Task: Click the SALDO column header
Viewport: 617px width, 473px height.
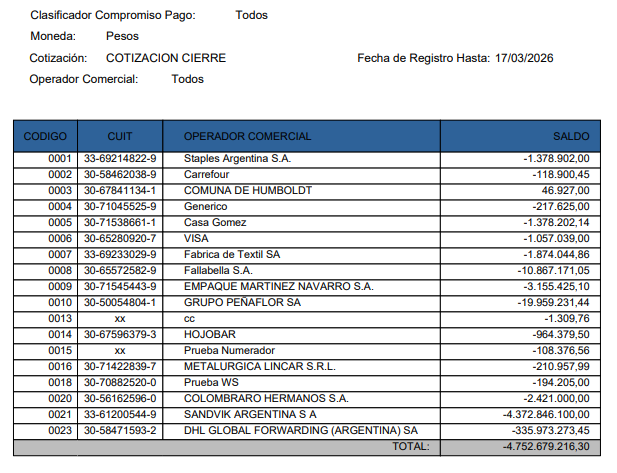Action: point(520,136)
